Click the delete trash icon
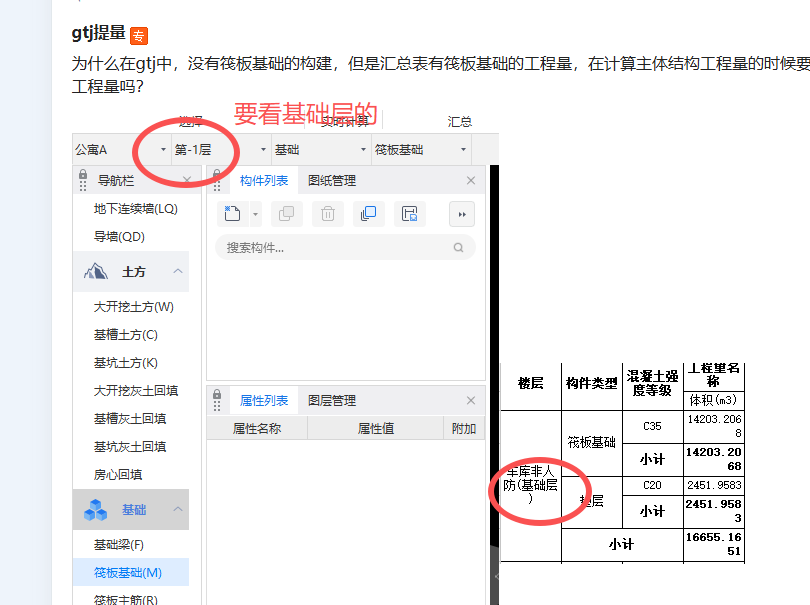The image size is (810, 605). point(328,214)
